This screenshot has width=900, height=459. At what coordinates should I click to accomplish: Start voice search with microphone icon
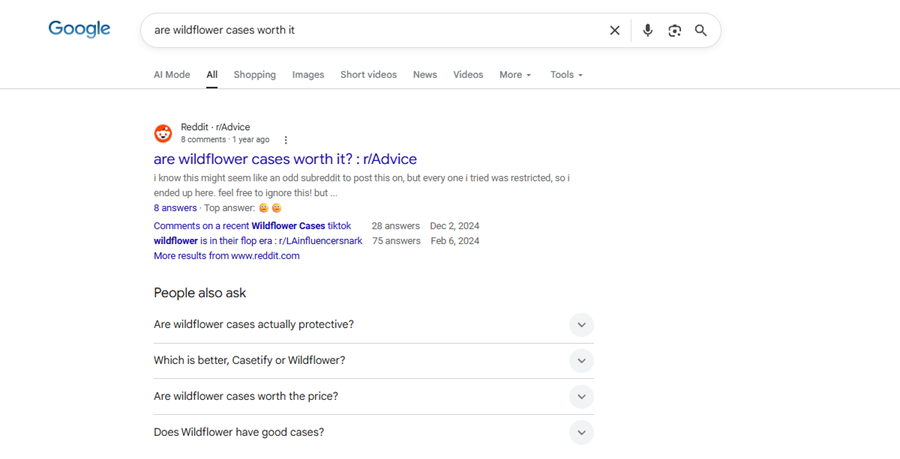click(647, 30)
